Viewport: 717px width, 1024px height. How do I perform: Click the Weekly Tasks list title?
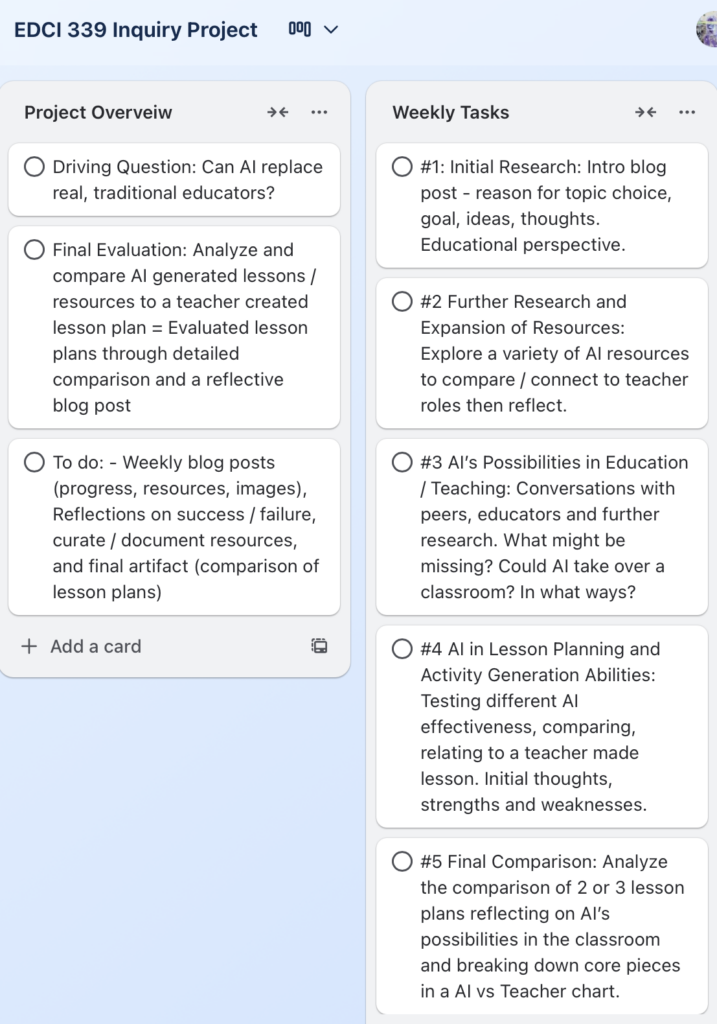click(x=450, y=112)
